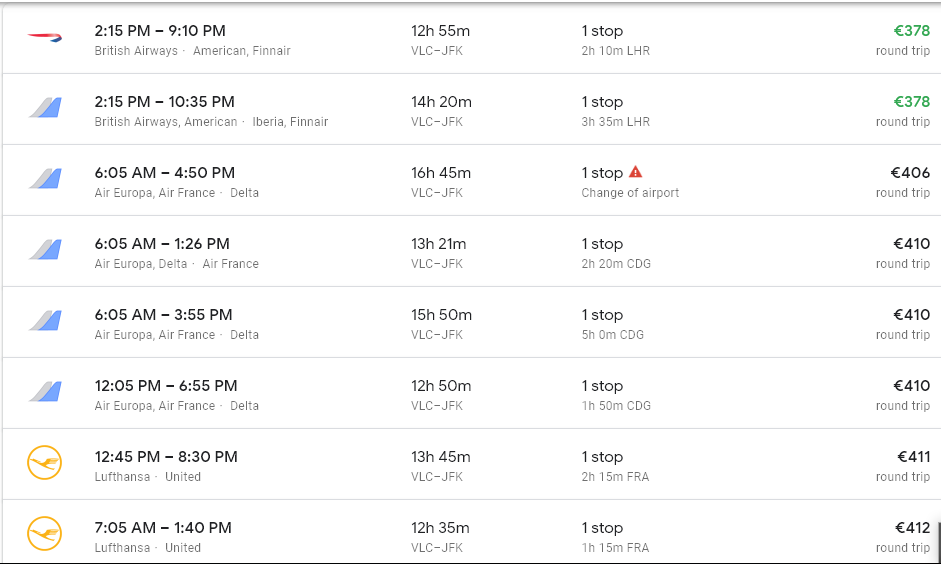Click the airline icon for the 2:15 PM – 10:35 PM flight
Image resolution: width=941 pixels, height=564 pixels.
[45, 108]
